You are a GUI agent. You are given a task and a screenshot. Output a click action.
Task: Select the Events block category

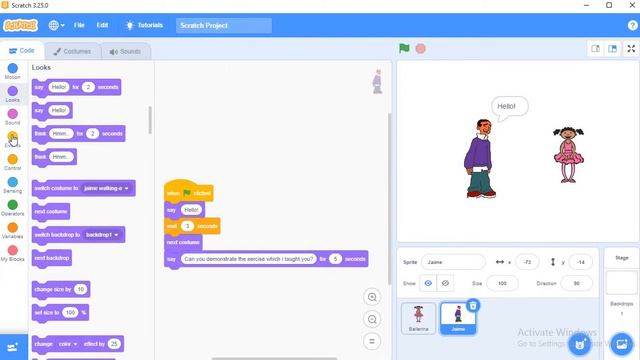coord(13,140)
